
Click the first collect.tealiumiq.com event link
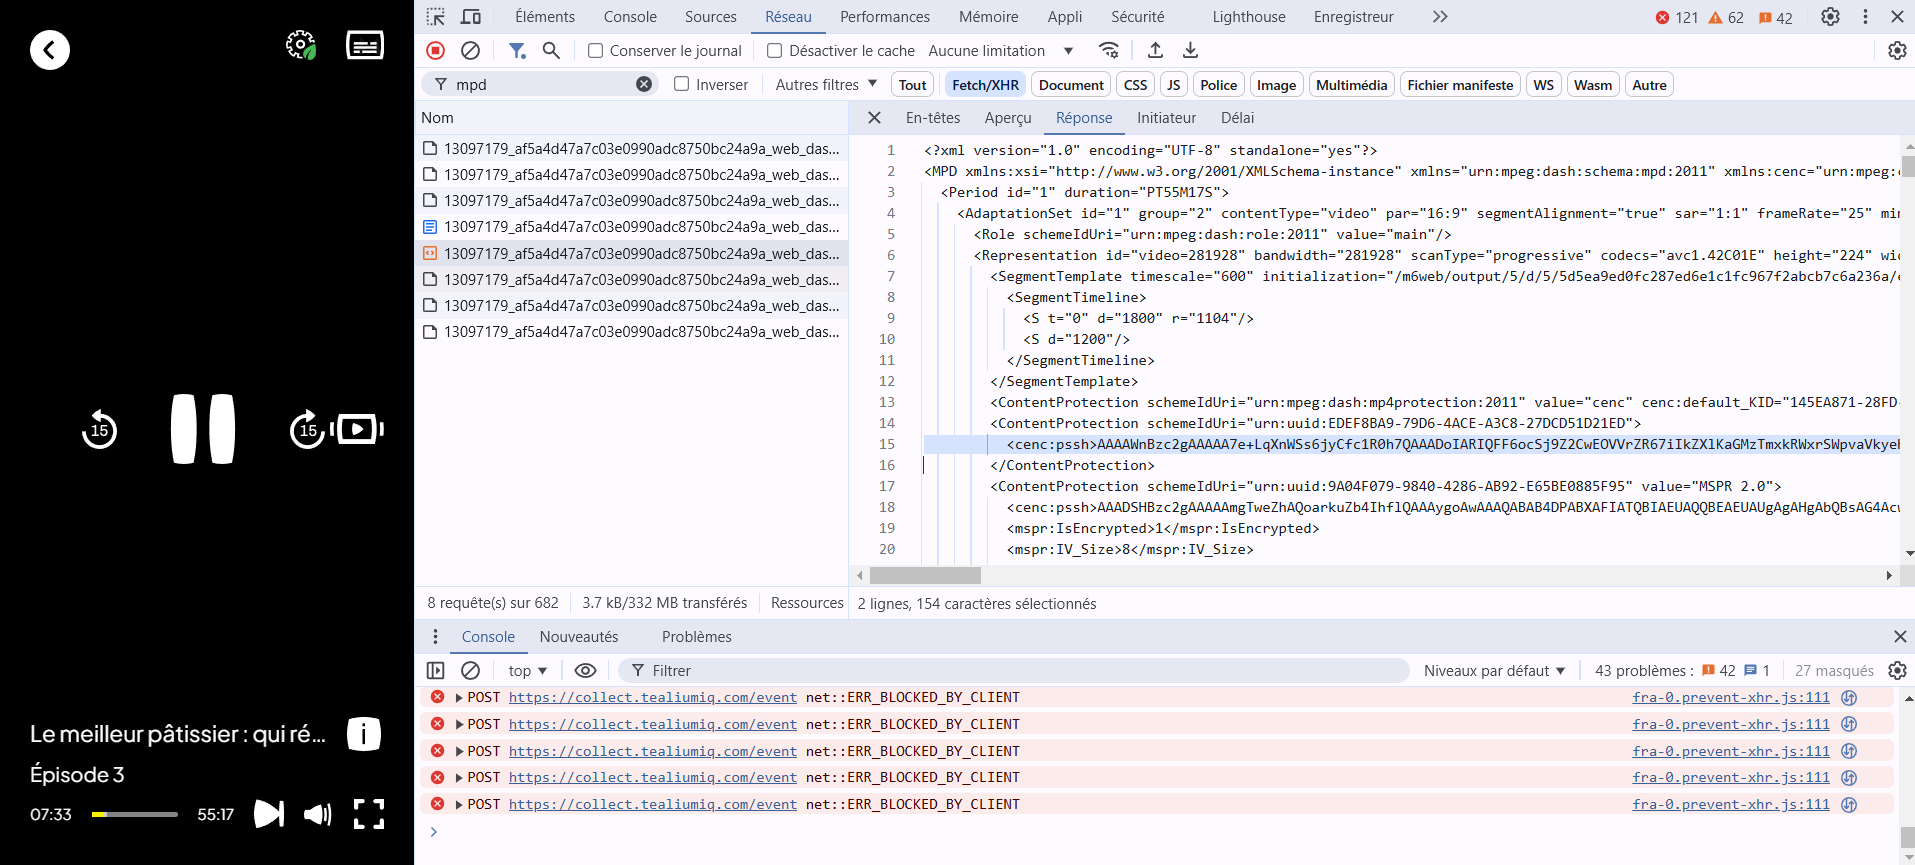652,698
